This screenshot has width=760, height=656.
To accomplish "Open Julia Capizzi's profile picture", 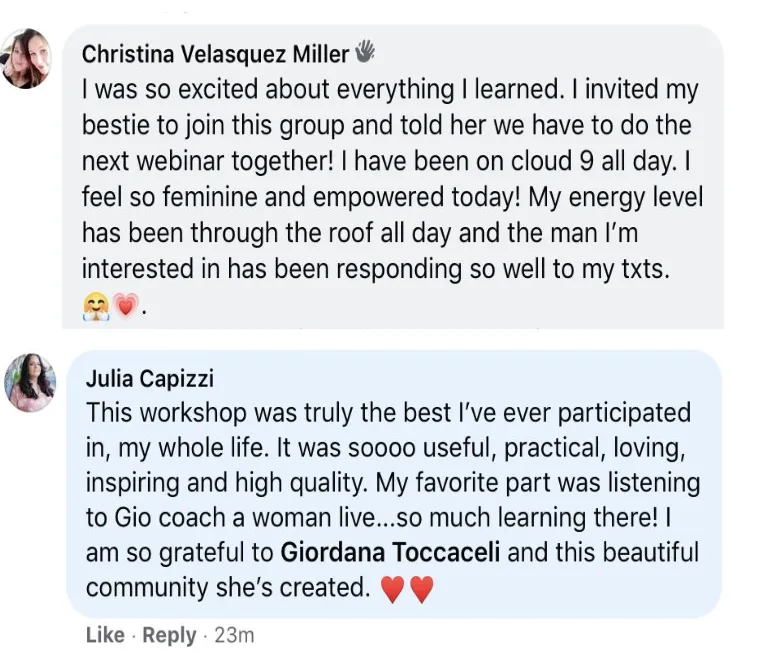I will [x=30, y=383].
